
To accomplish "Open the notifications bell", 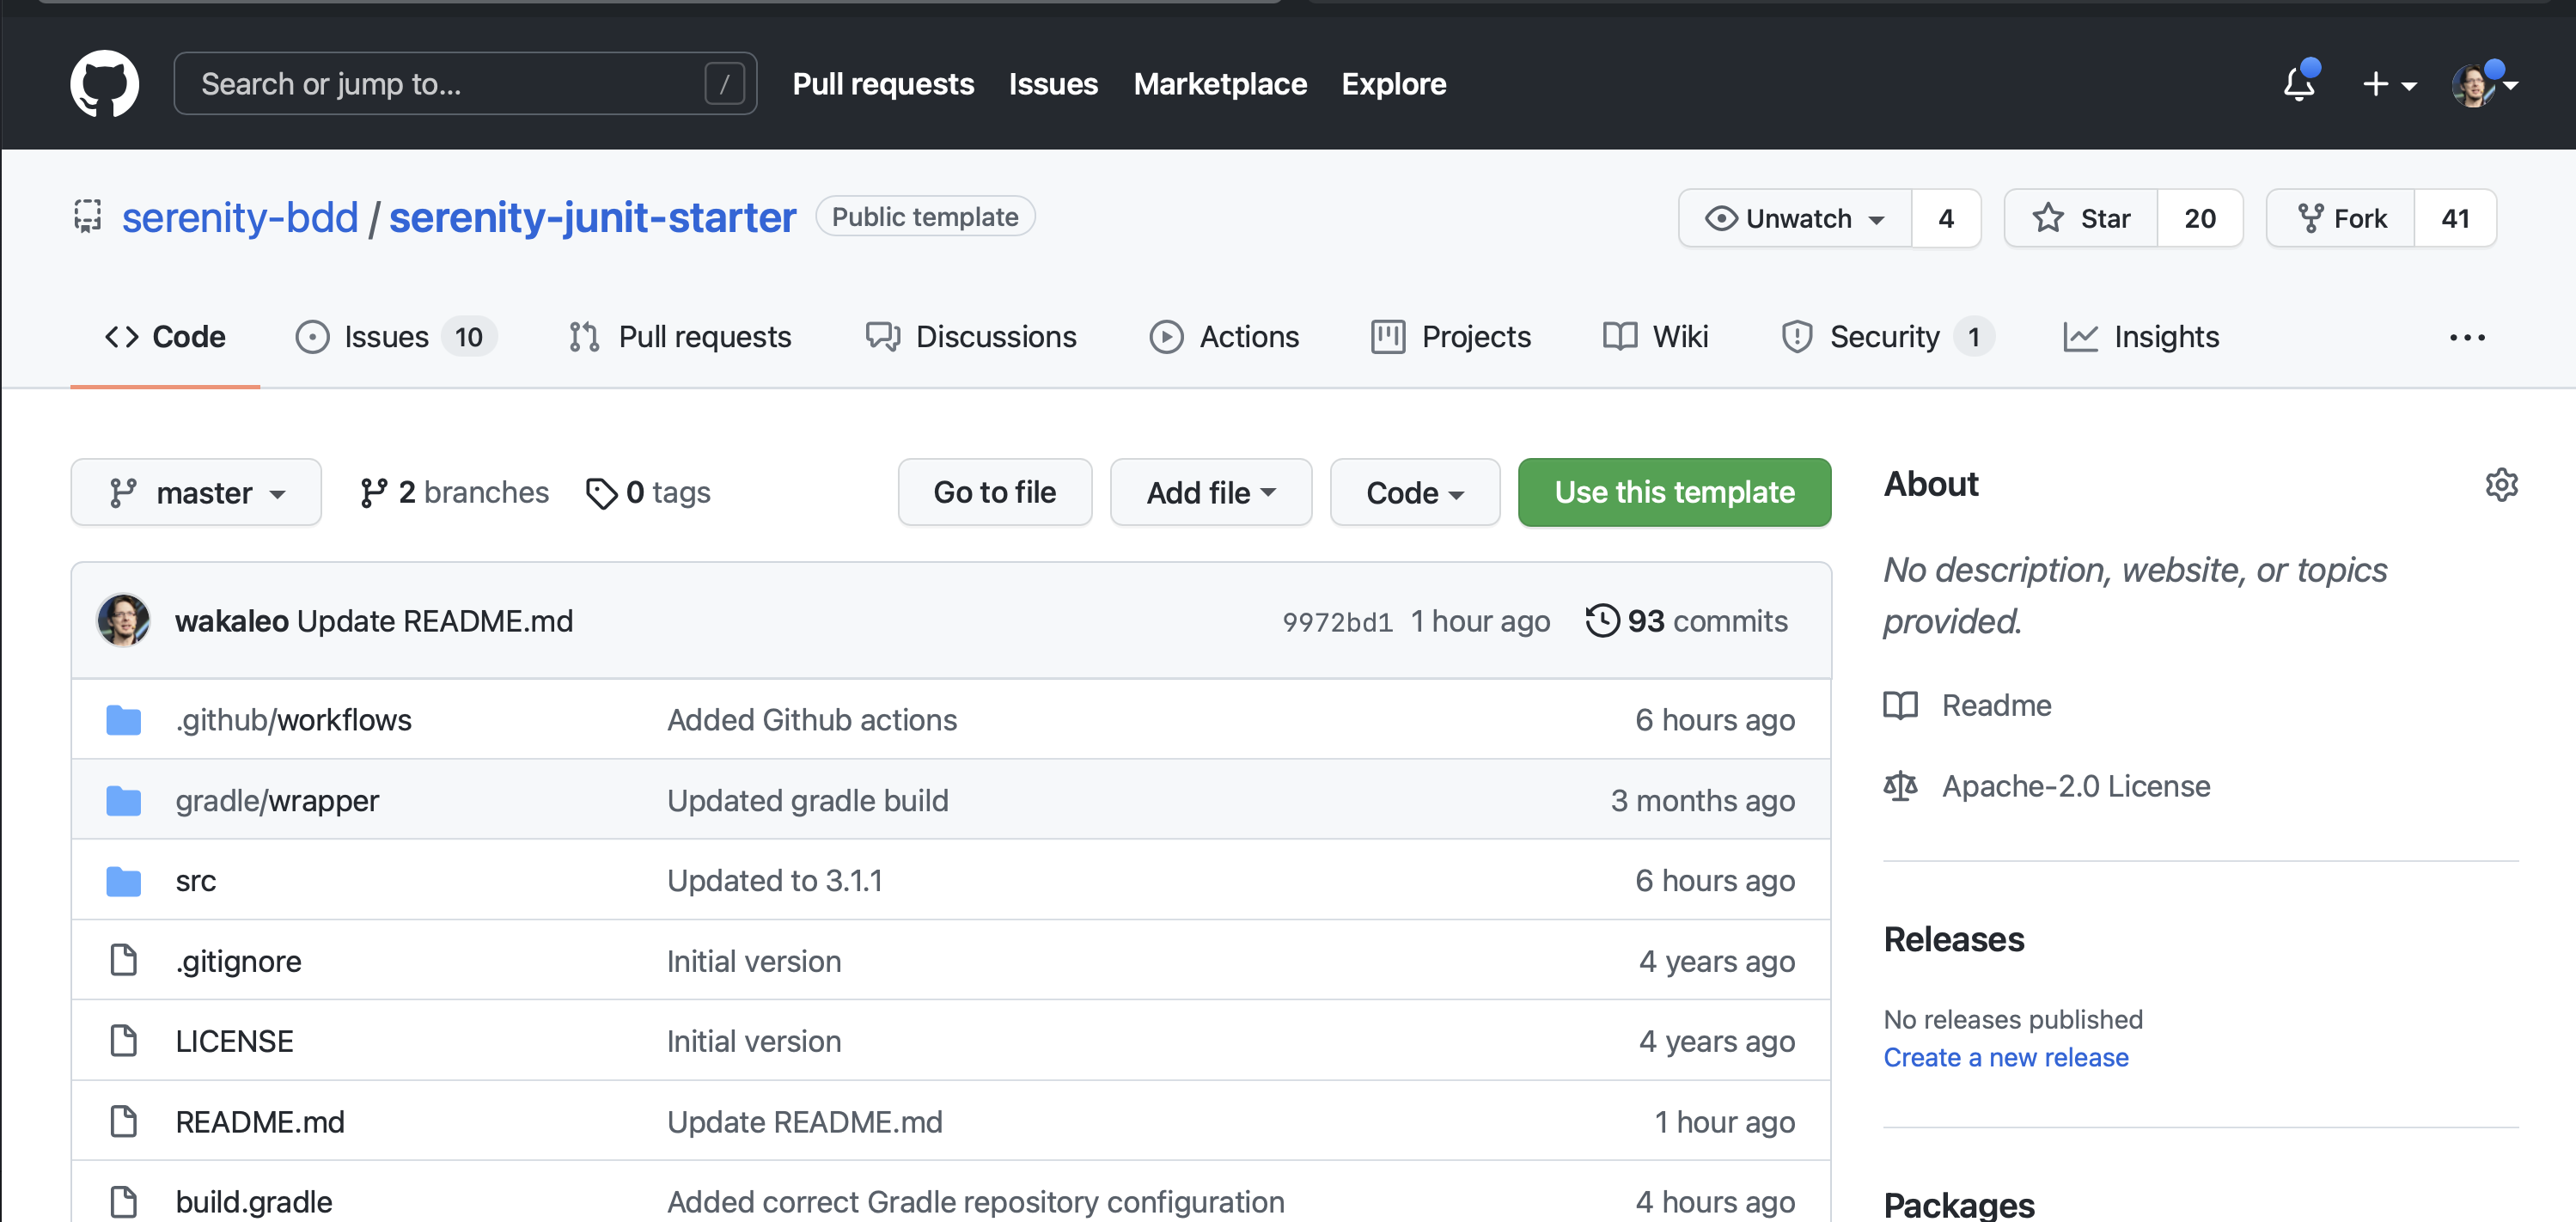I will click(2298, 84).
